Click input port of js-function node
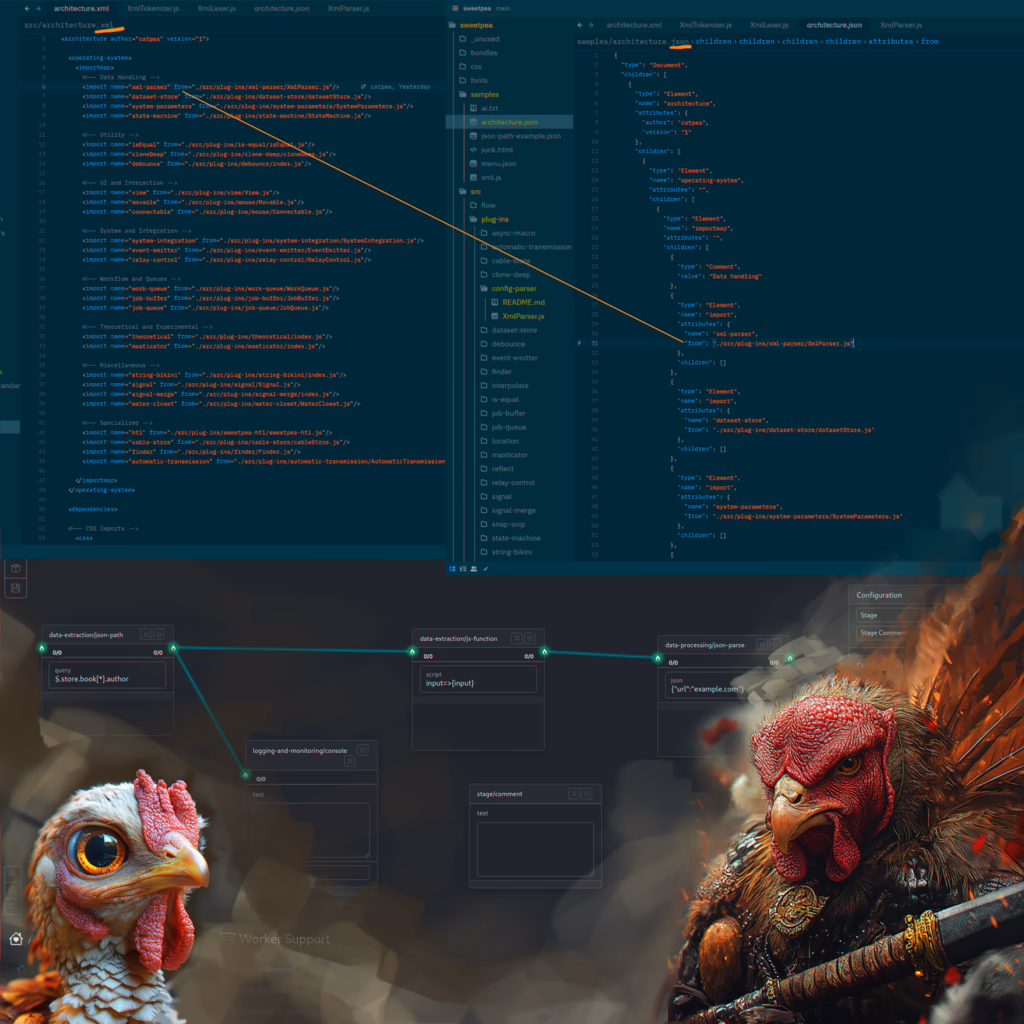The width and height of the screenshot is (1024, 1024). pyautogui.click(x=412, y=651)
